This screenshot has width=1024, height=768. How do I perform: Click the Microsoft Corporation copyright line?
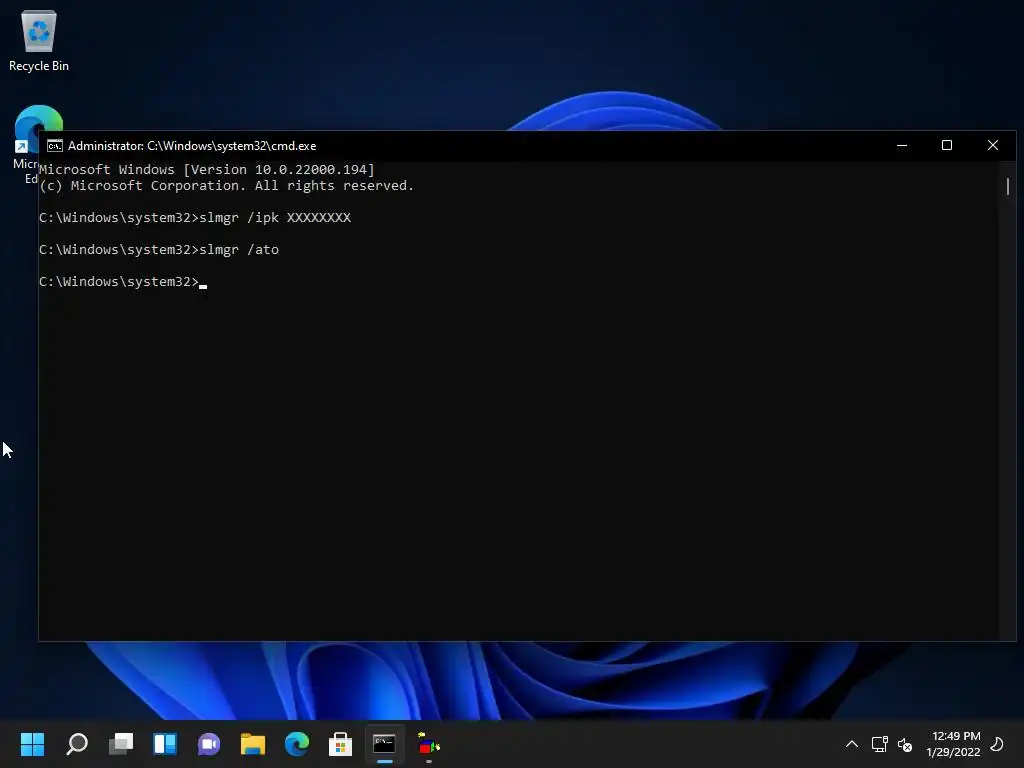pyautogui.click(x=226, y=186)
